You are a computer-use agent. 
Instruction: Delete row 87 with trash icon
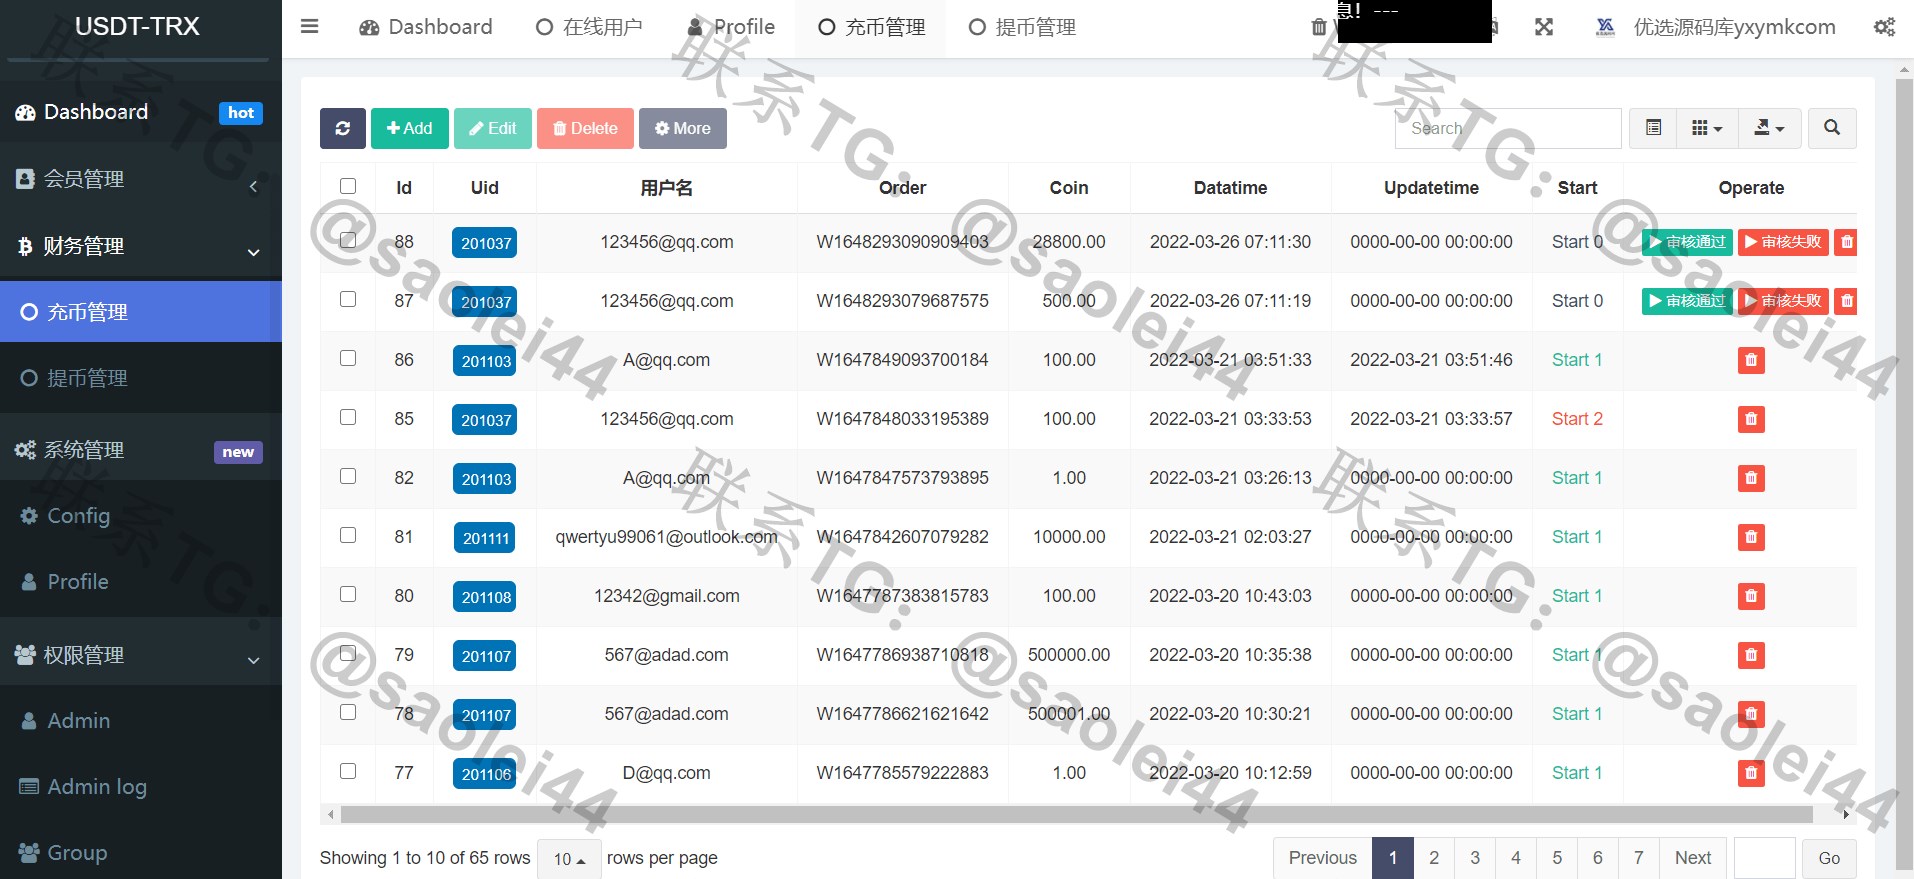coord(1847,301)
